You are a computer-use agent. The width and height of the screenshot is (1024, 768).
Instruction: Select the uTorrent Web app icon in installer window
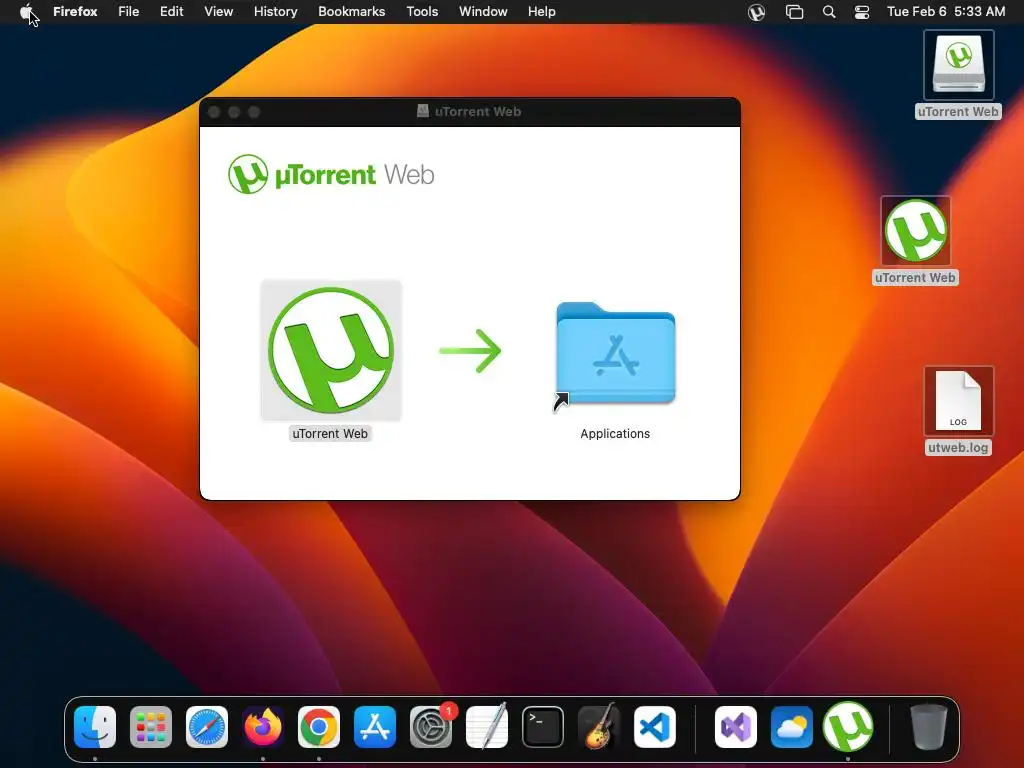point(331,351)
